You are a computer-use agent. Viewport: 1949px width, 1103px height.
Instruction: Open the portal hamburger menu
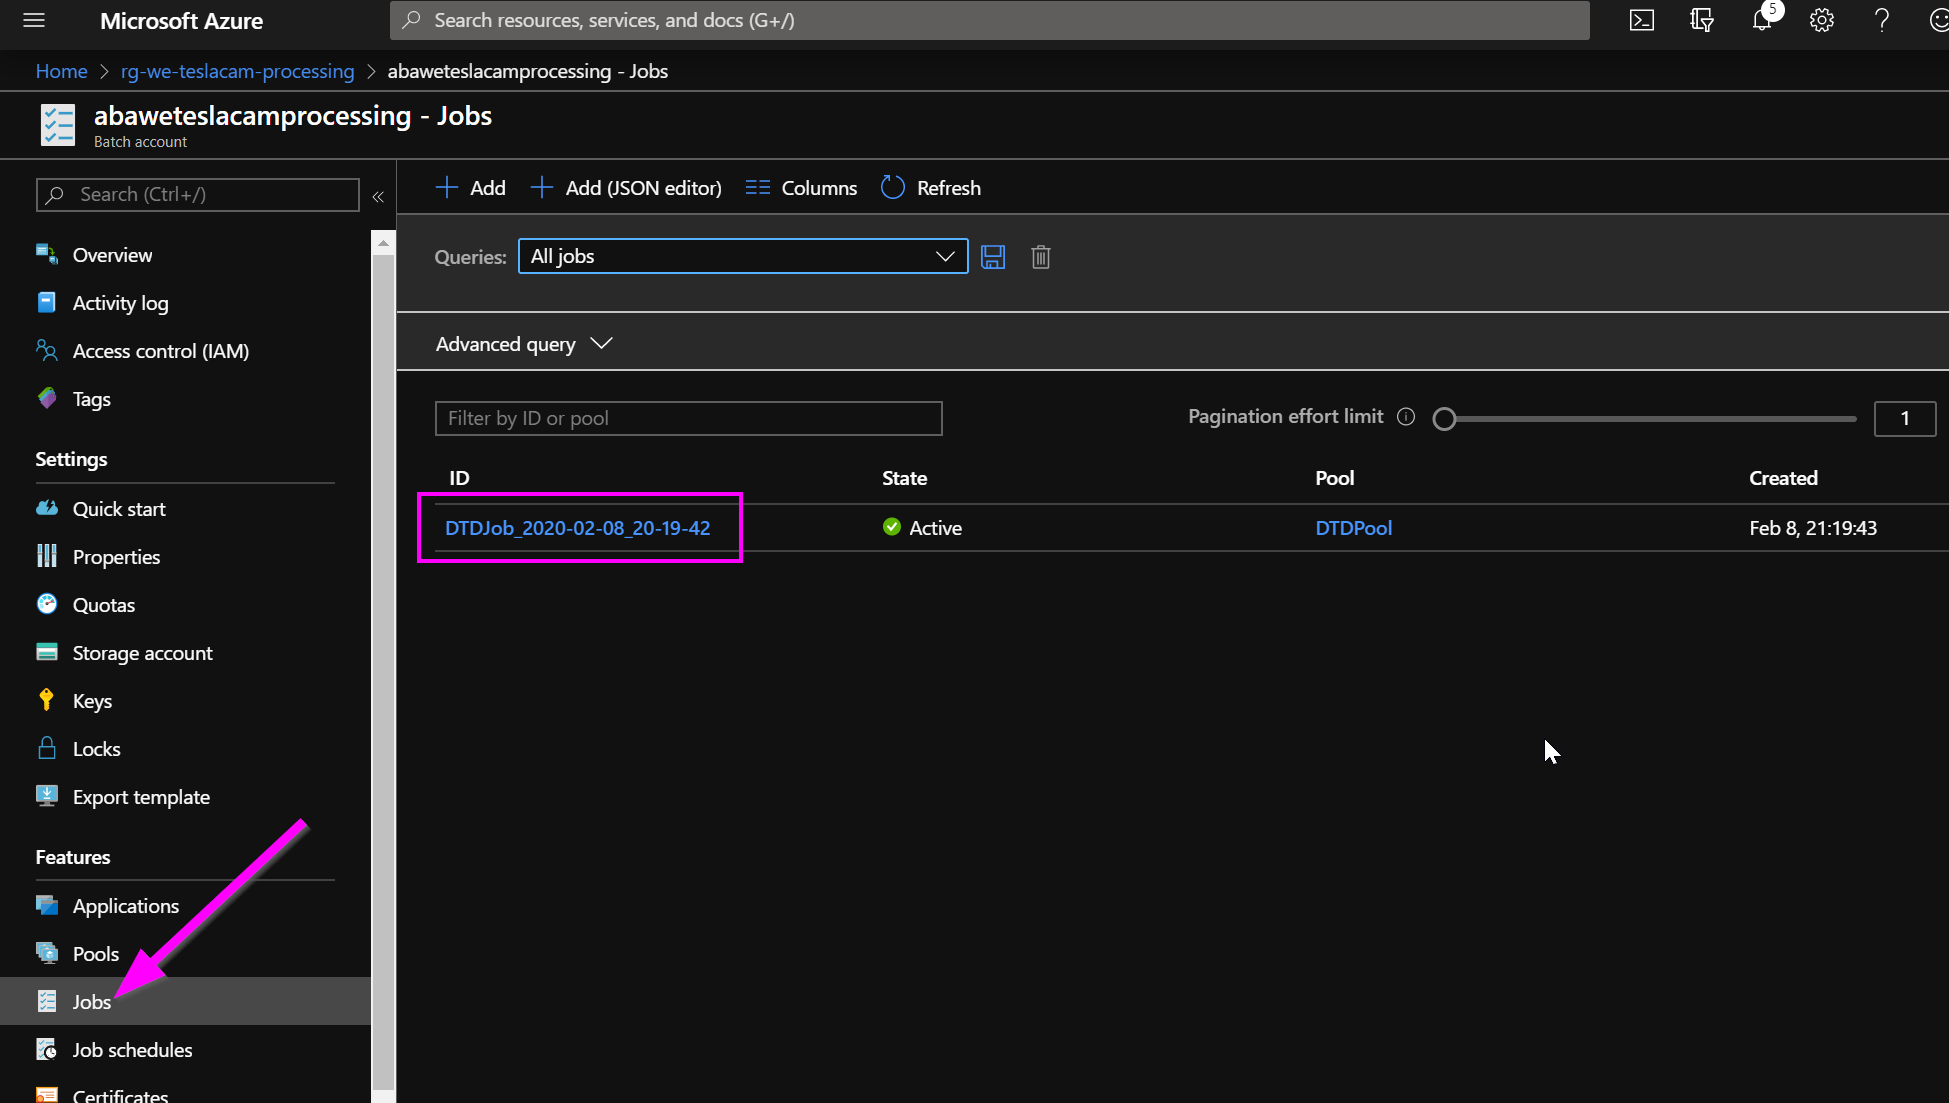click(34, 20)
